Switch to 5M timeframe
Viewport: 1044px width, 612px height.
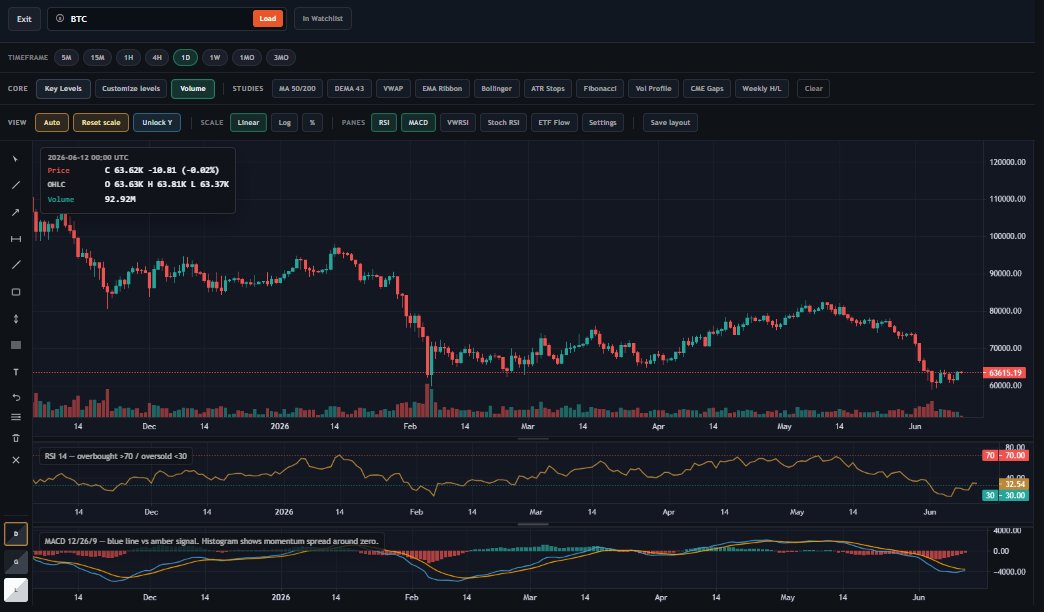tap(67, 58)
